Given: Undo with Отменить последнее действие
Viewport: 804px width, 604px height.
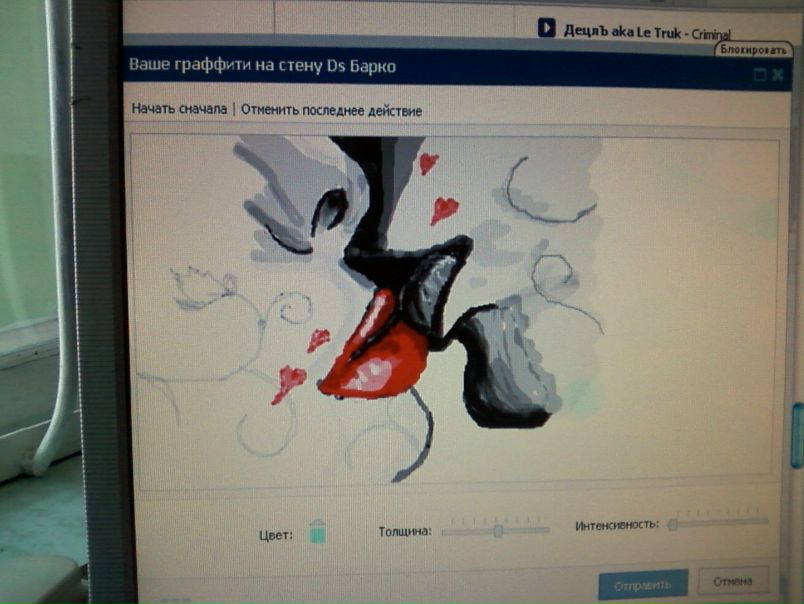Looking at the screenshot, I should tap(331, 110).
